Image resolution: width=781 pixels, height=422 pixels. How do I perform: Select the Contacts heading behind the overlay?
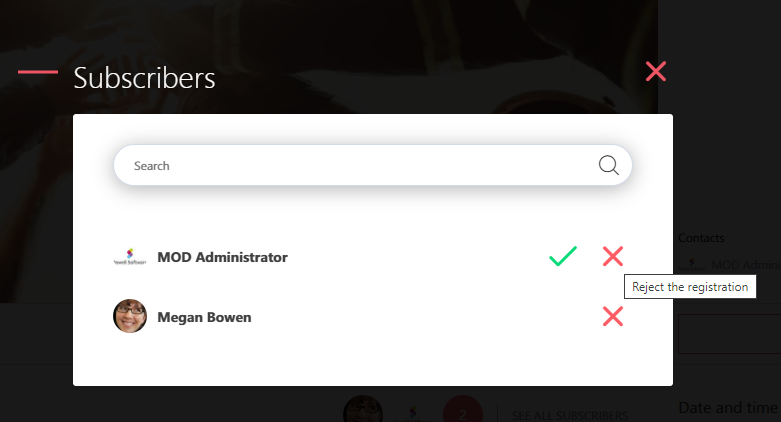click(701, 238)
